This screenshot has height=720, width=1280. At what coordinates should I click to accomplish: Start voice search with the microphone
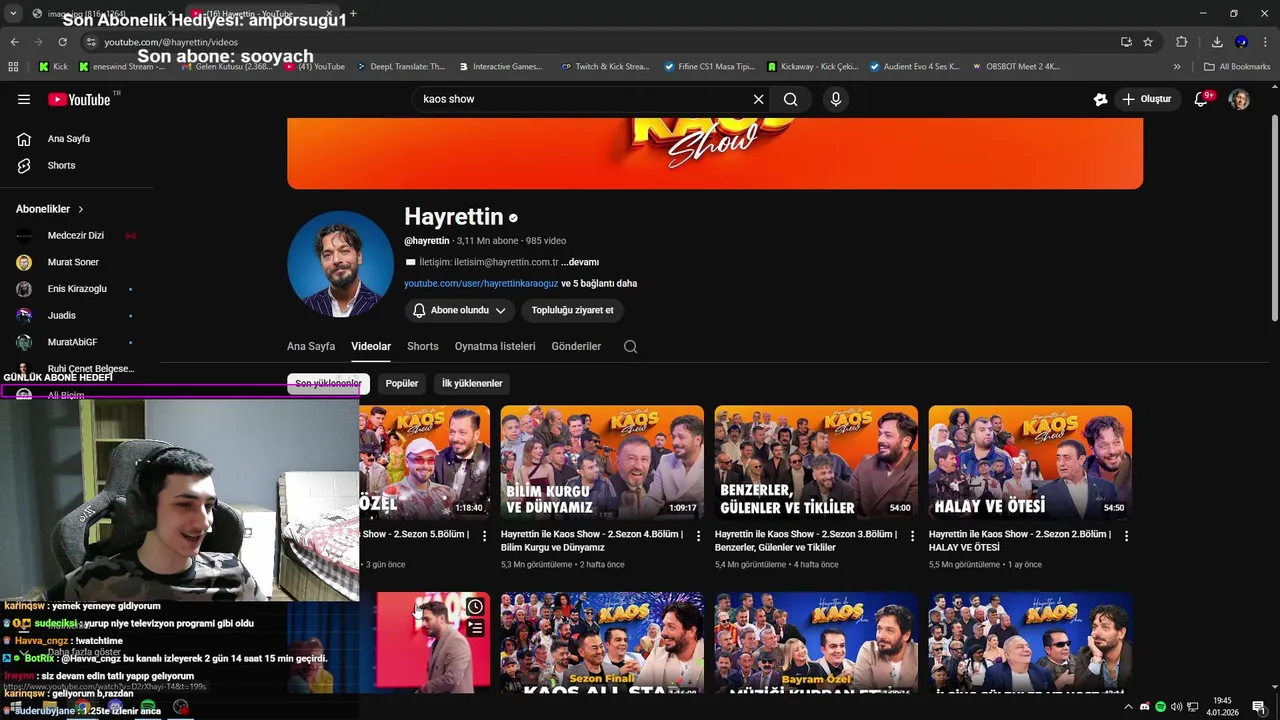pyautogui.click(x=836, y=99)
